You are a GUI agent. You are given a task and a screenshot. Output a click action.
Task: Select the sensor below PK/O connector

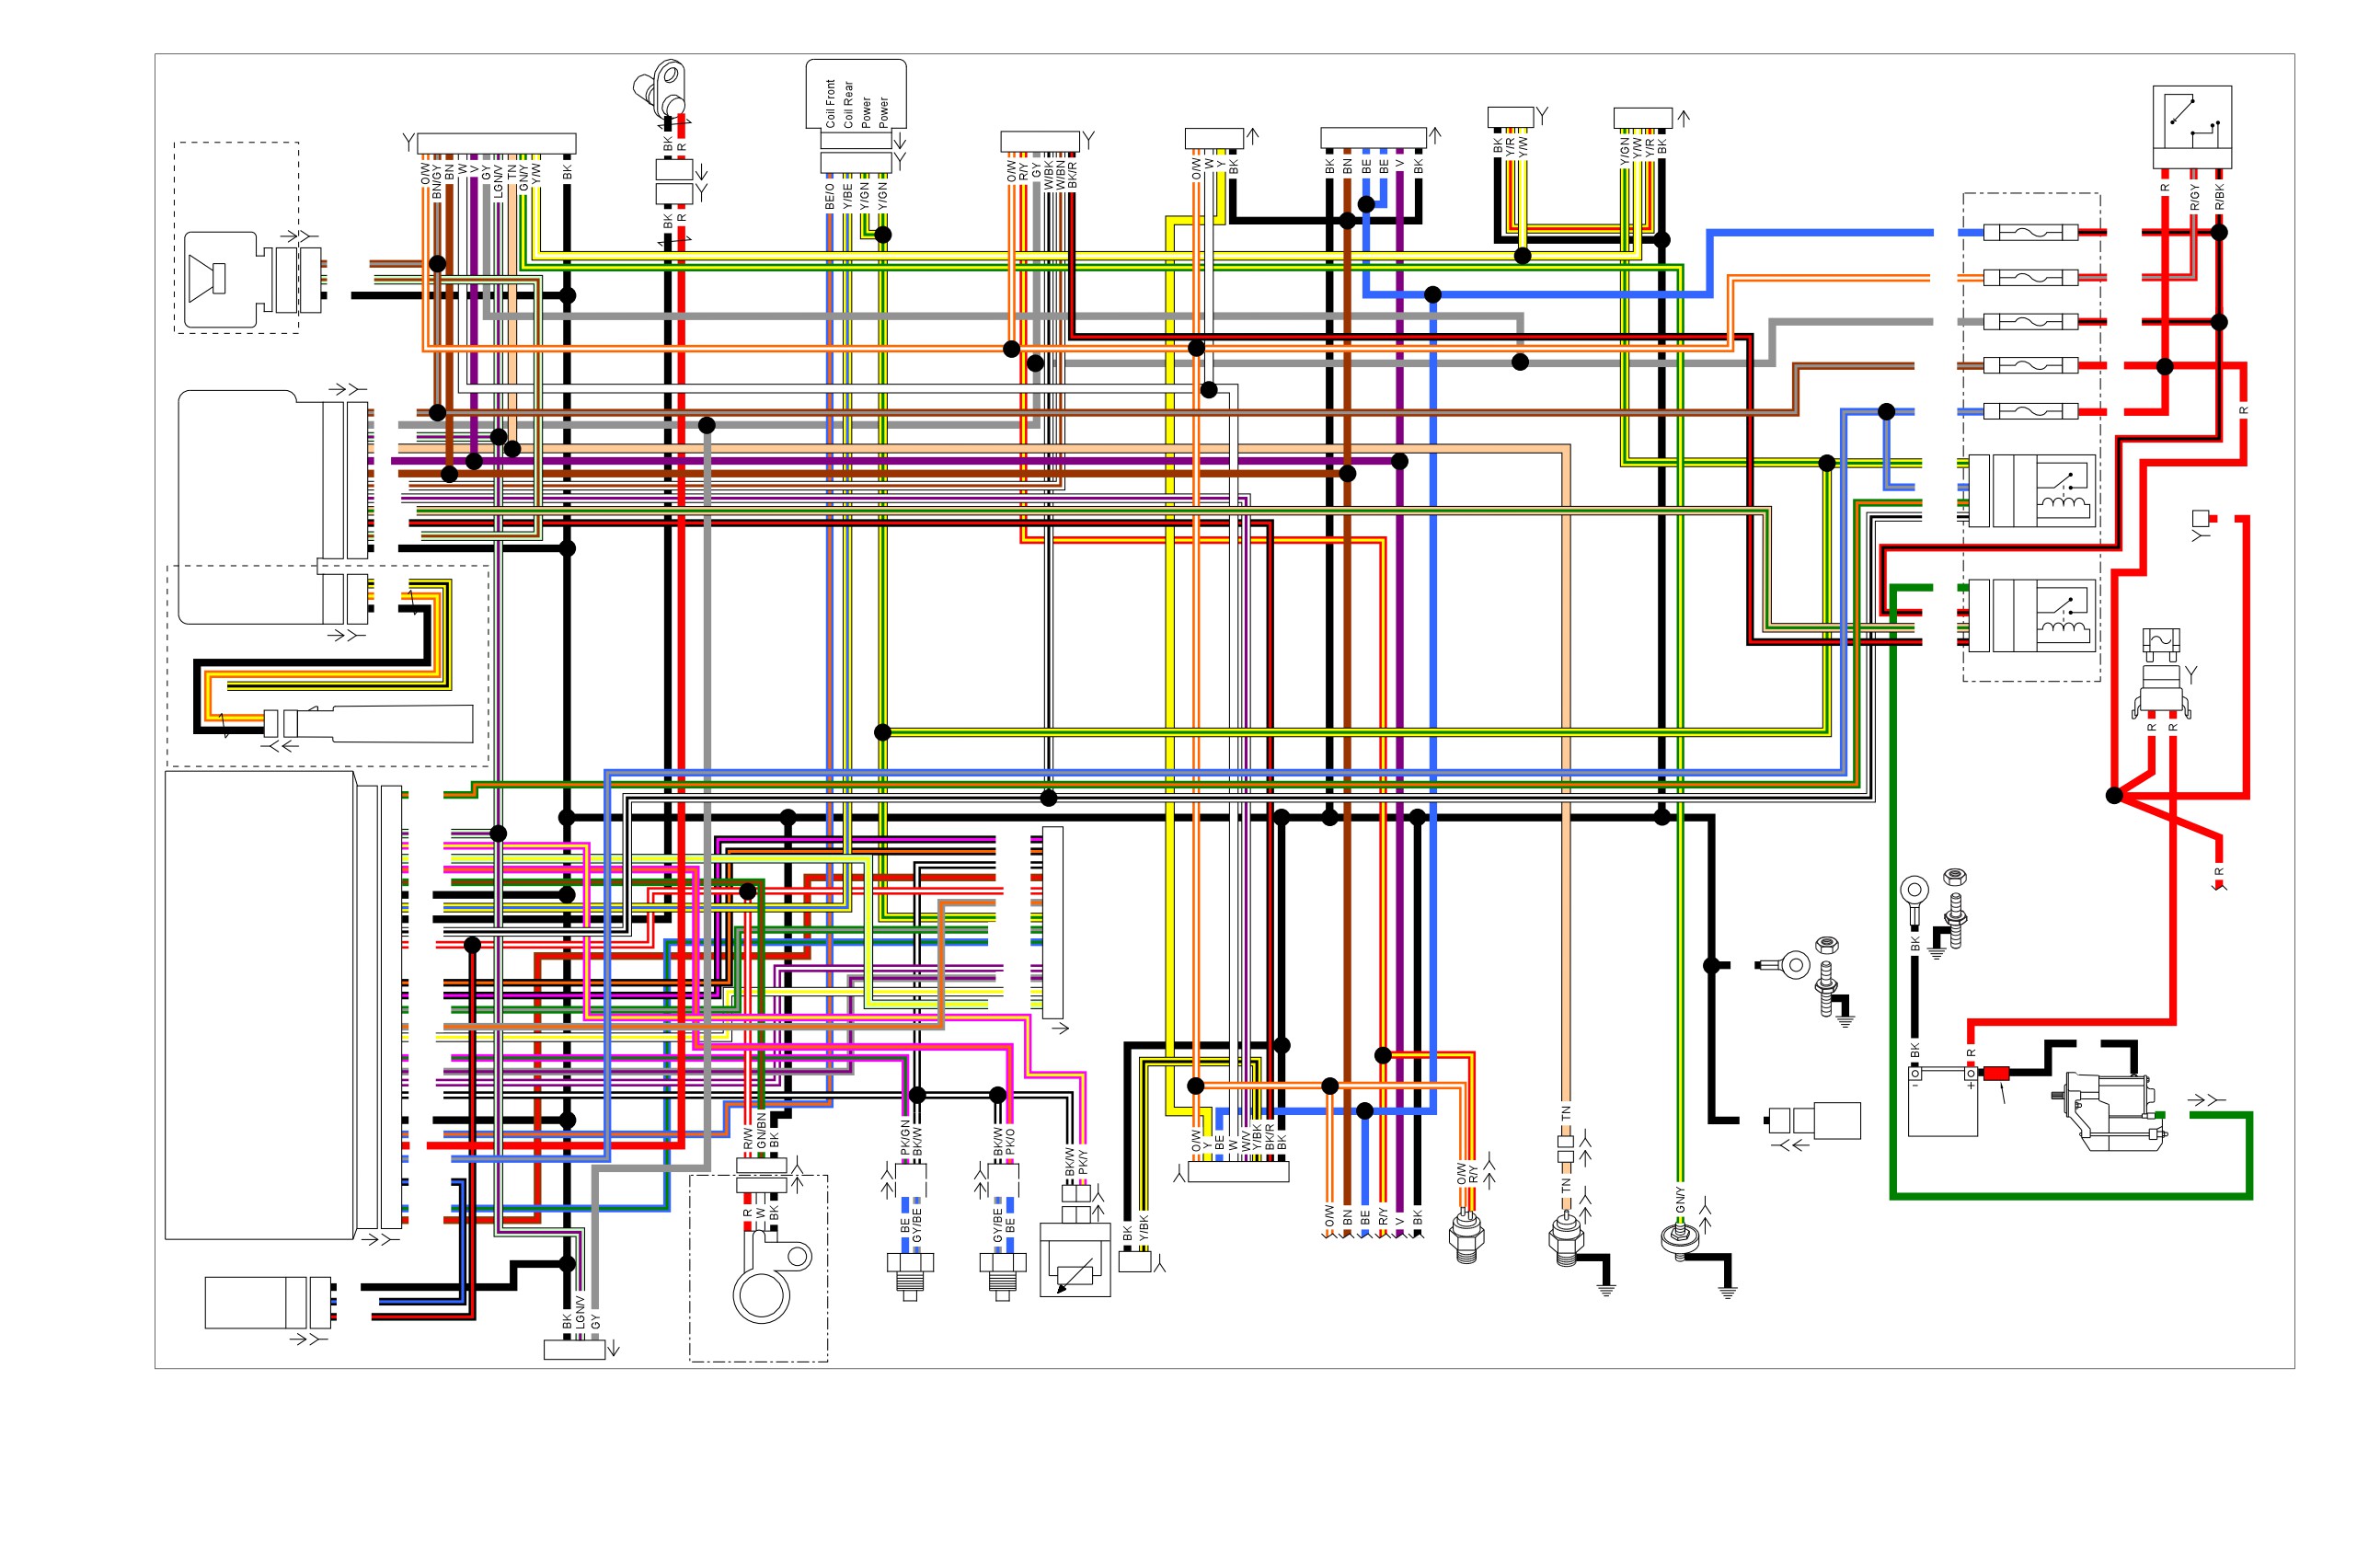pos(1002,1276)
